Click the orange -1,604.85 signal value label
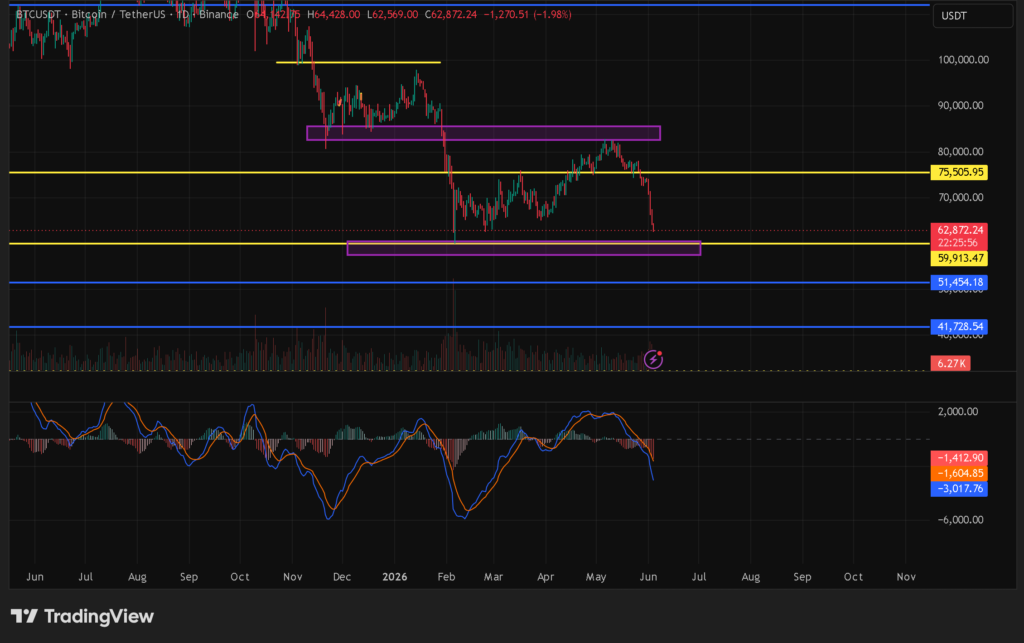 coord(959,473)
